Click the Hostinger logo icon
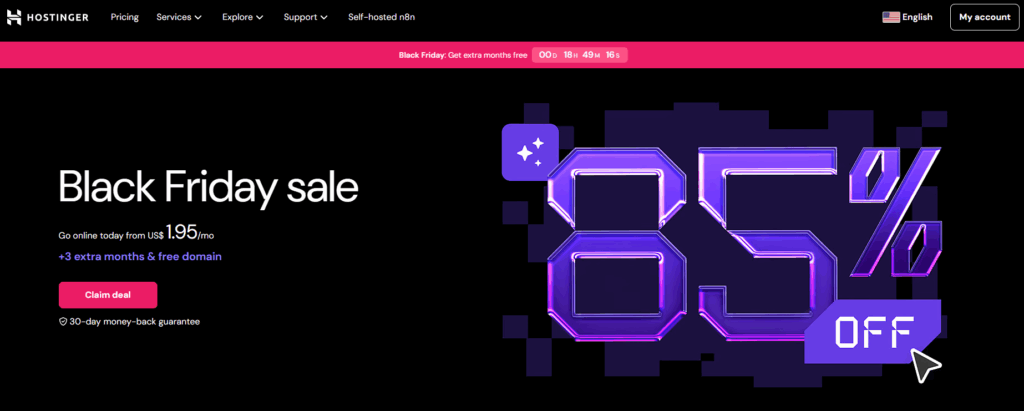Screen dimensions: 1024x411 pos(14,17)
